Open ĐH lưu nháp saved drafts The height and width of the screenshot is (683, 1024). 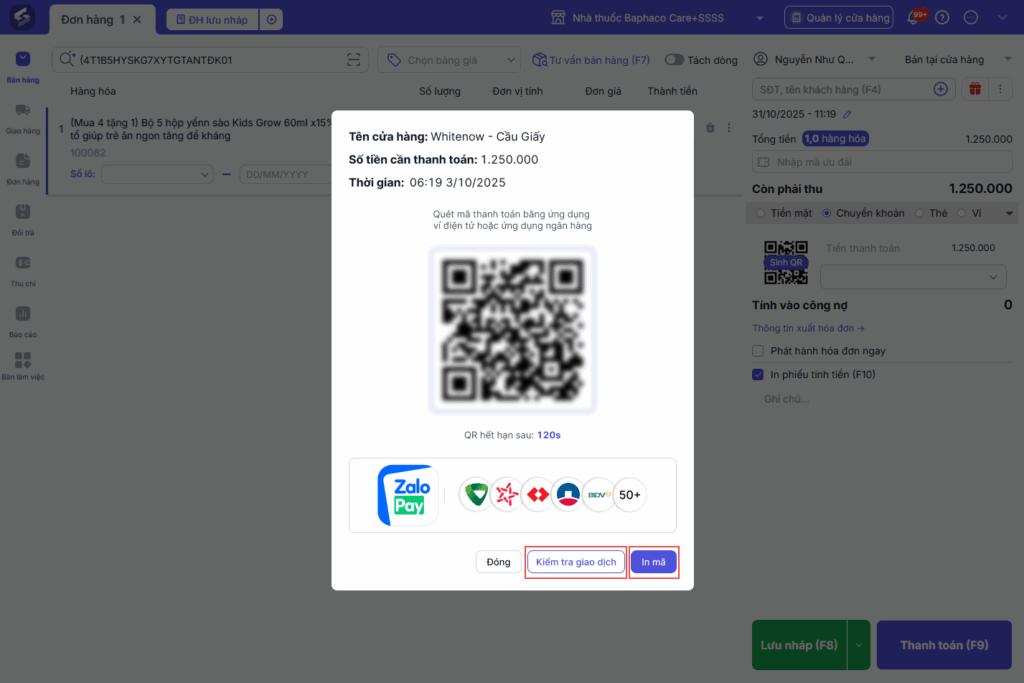point(213,20)
